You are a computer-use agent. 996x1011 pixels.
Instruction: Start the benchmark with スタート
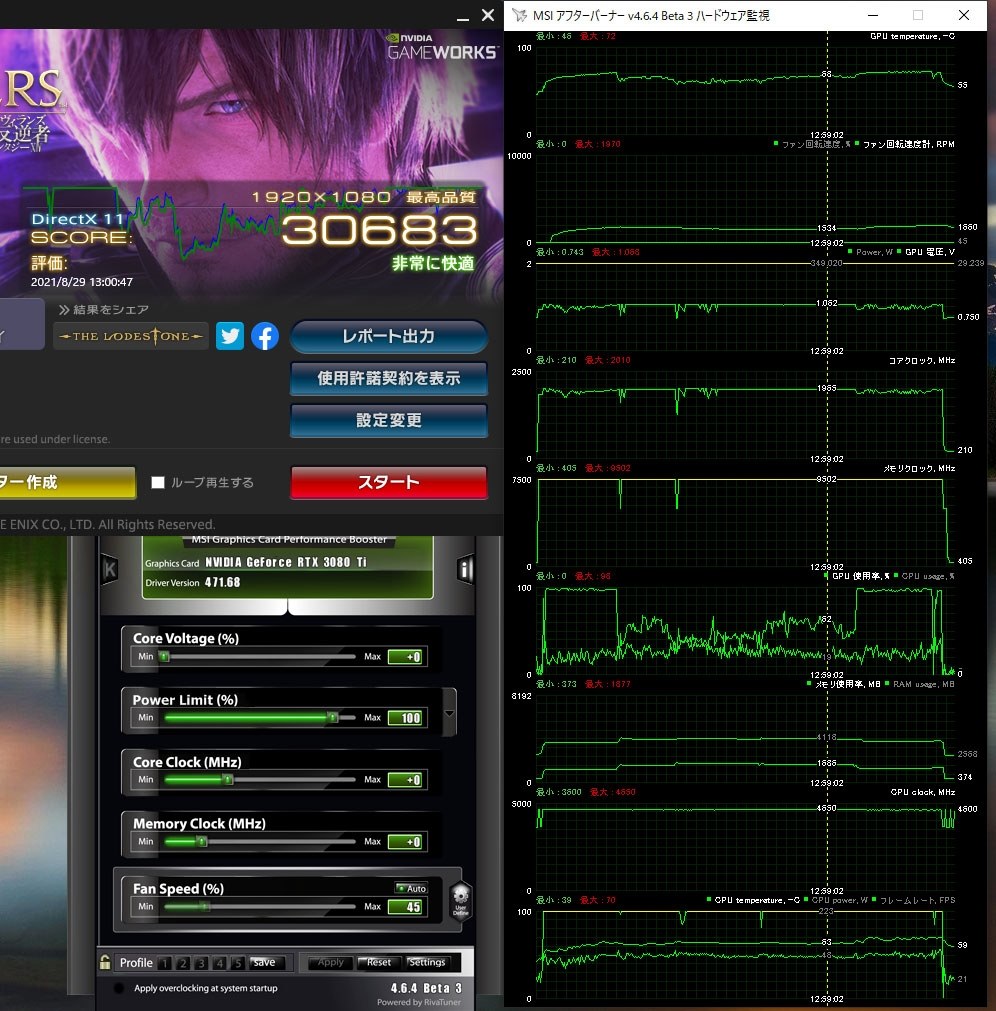click(x=389, y=482)
